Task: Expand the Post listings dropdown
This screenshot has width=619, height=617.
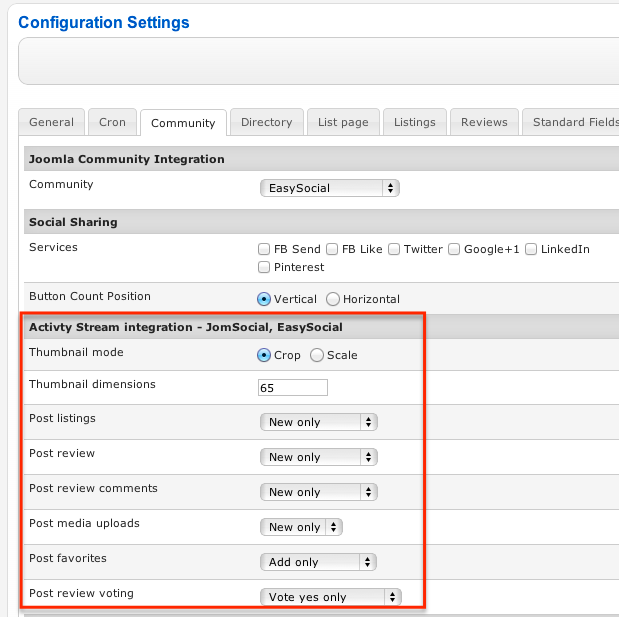Action: (318, 422)
